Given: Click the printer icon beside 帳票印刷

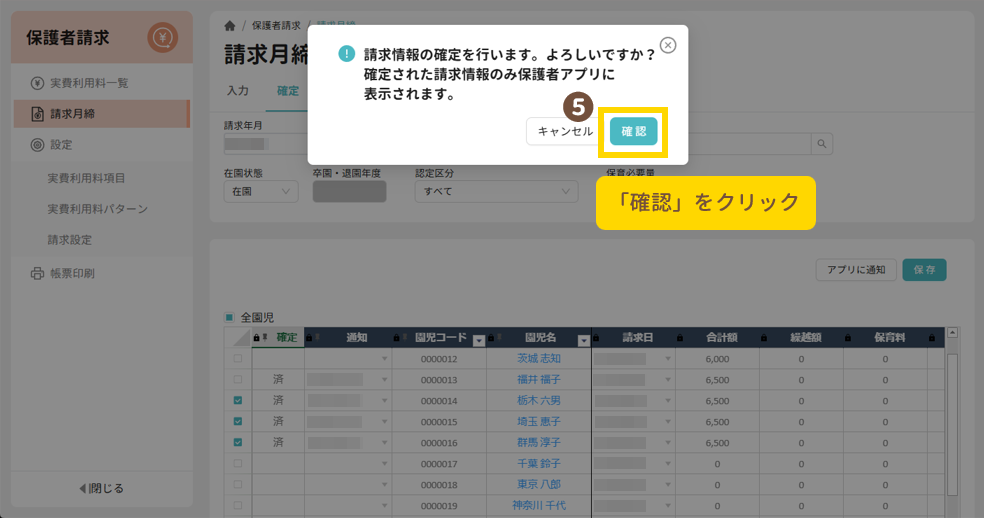Looking at the screenshot, I should (x=36, y=273).
